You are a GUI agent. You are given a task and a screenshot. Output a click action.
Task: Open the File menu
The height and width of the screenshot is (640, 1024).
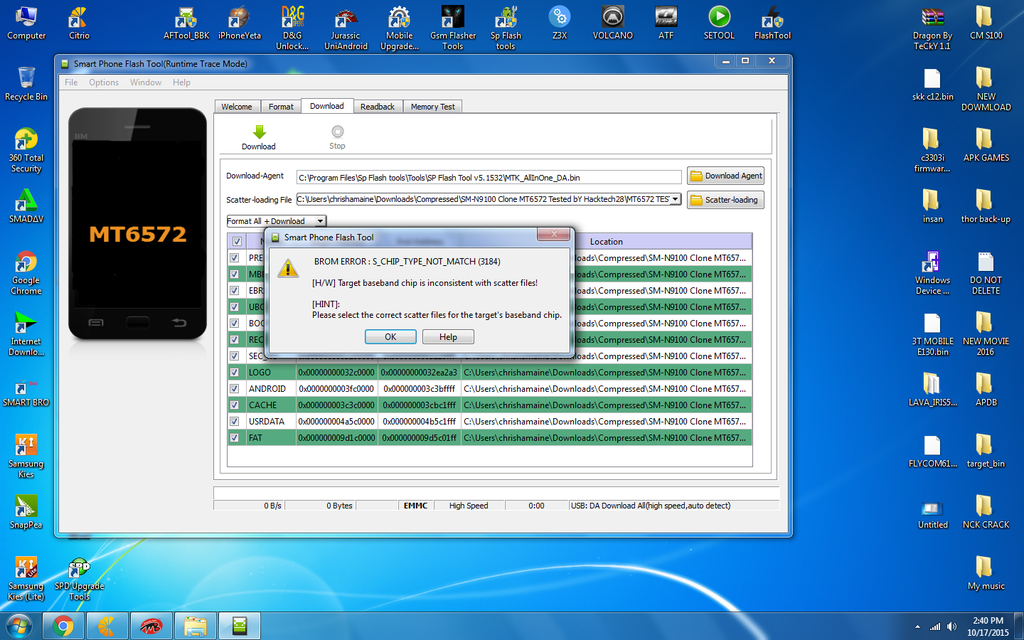coord(71,82)
